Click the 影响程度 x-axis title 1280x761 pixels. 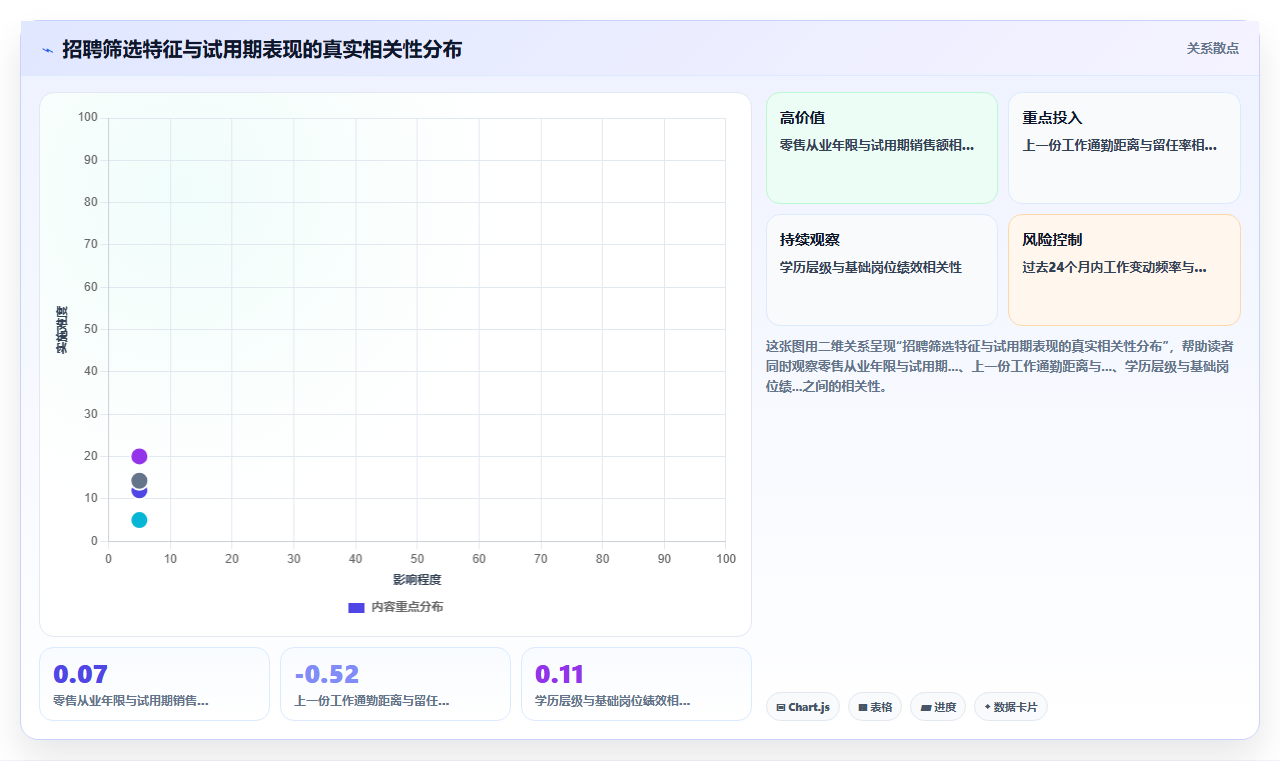pyautogui.click(x=417, y=580)
